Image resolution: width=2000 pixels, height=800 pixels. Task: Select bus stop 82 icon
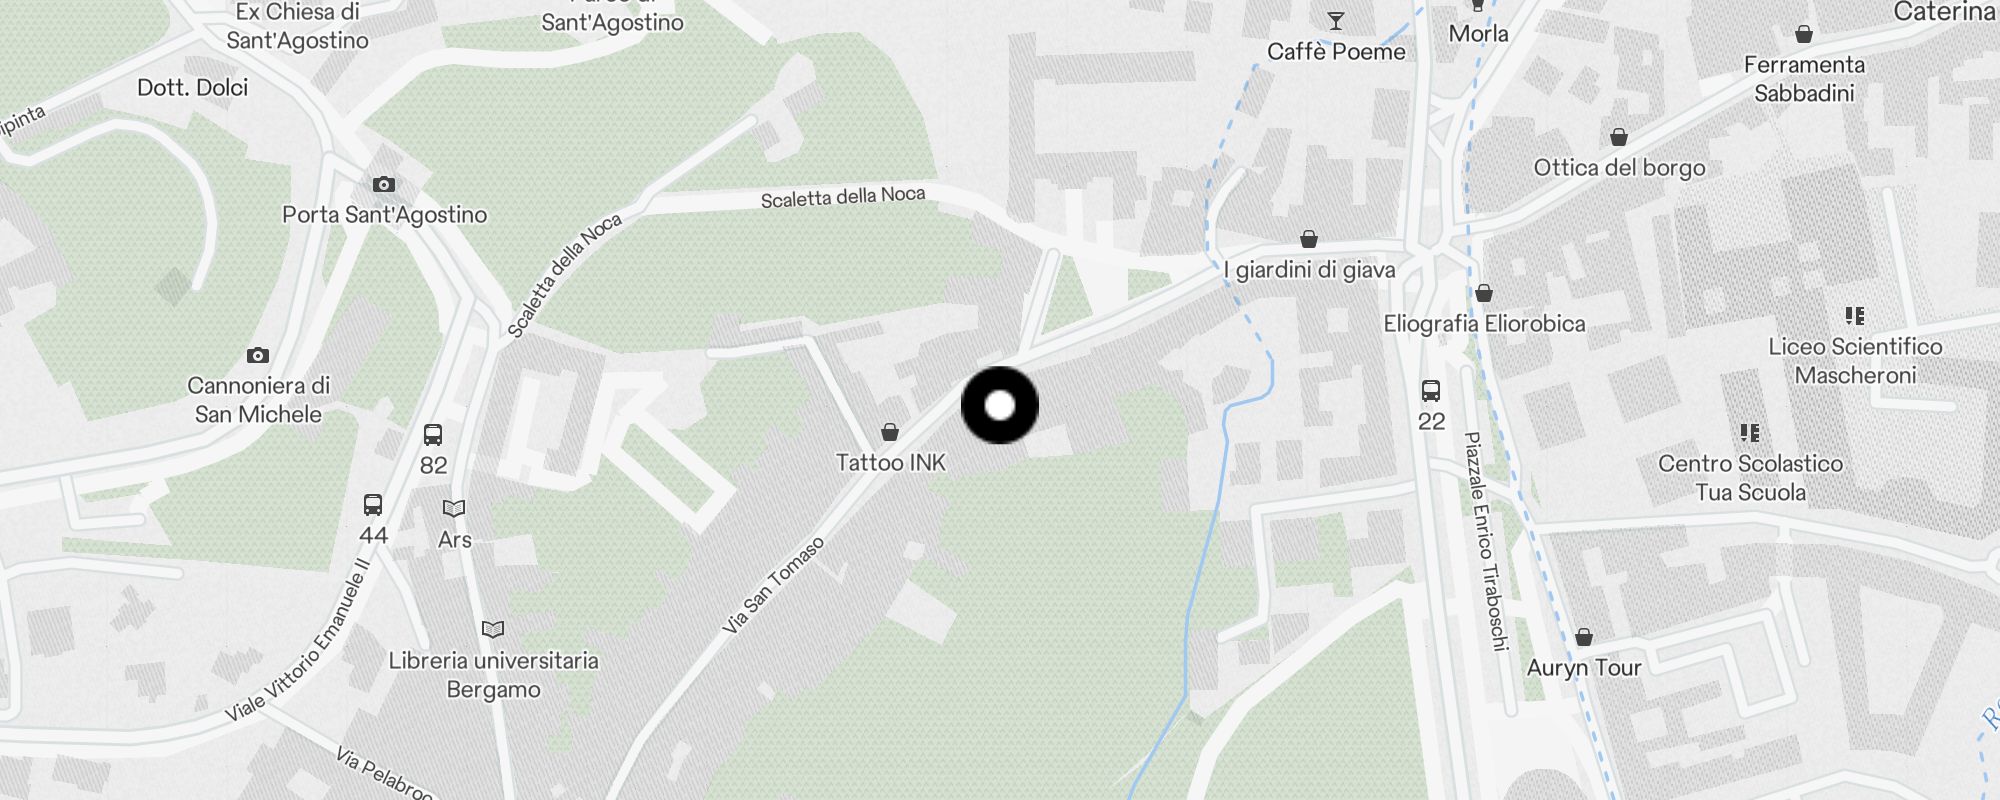433,435
